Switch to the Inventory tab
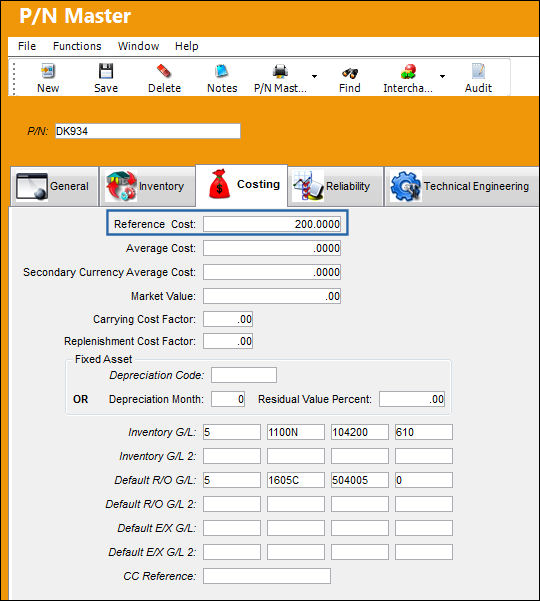This screenshot has width=540, height=601. click(x=148, y=186)
